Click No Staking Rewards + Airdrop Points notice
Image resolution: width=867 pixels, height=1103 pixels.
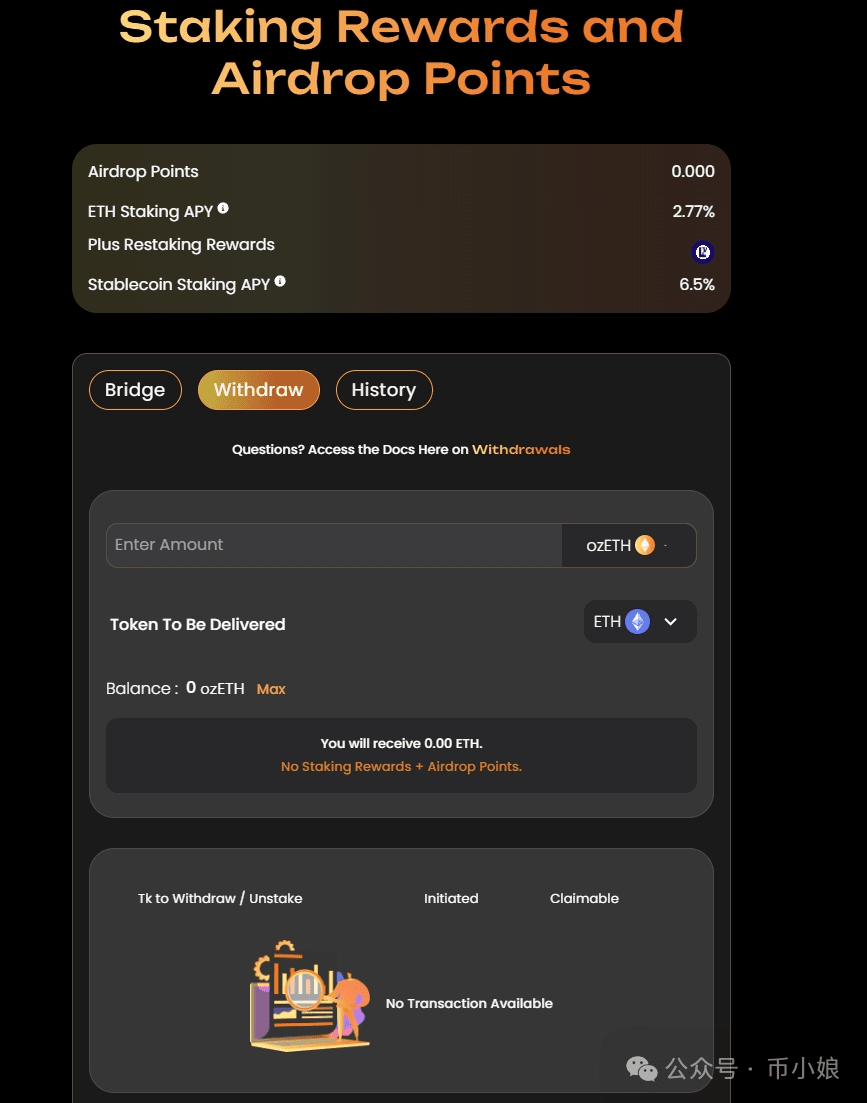click(x=402, y=767)
